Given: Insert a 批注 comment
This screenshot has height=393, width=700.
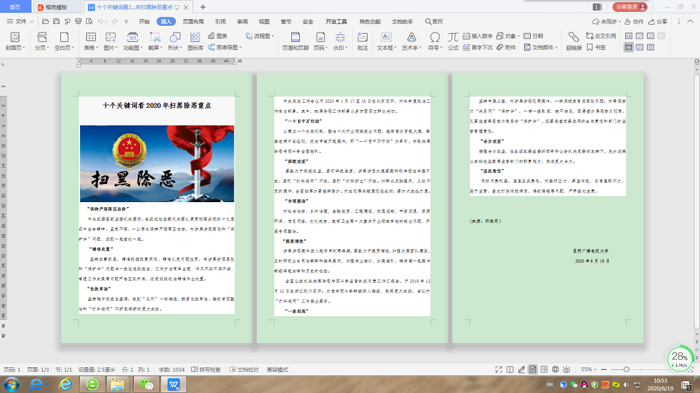Looking at the screenshot, I should (x=362, y=41).
